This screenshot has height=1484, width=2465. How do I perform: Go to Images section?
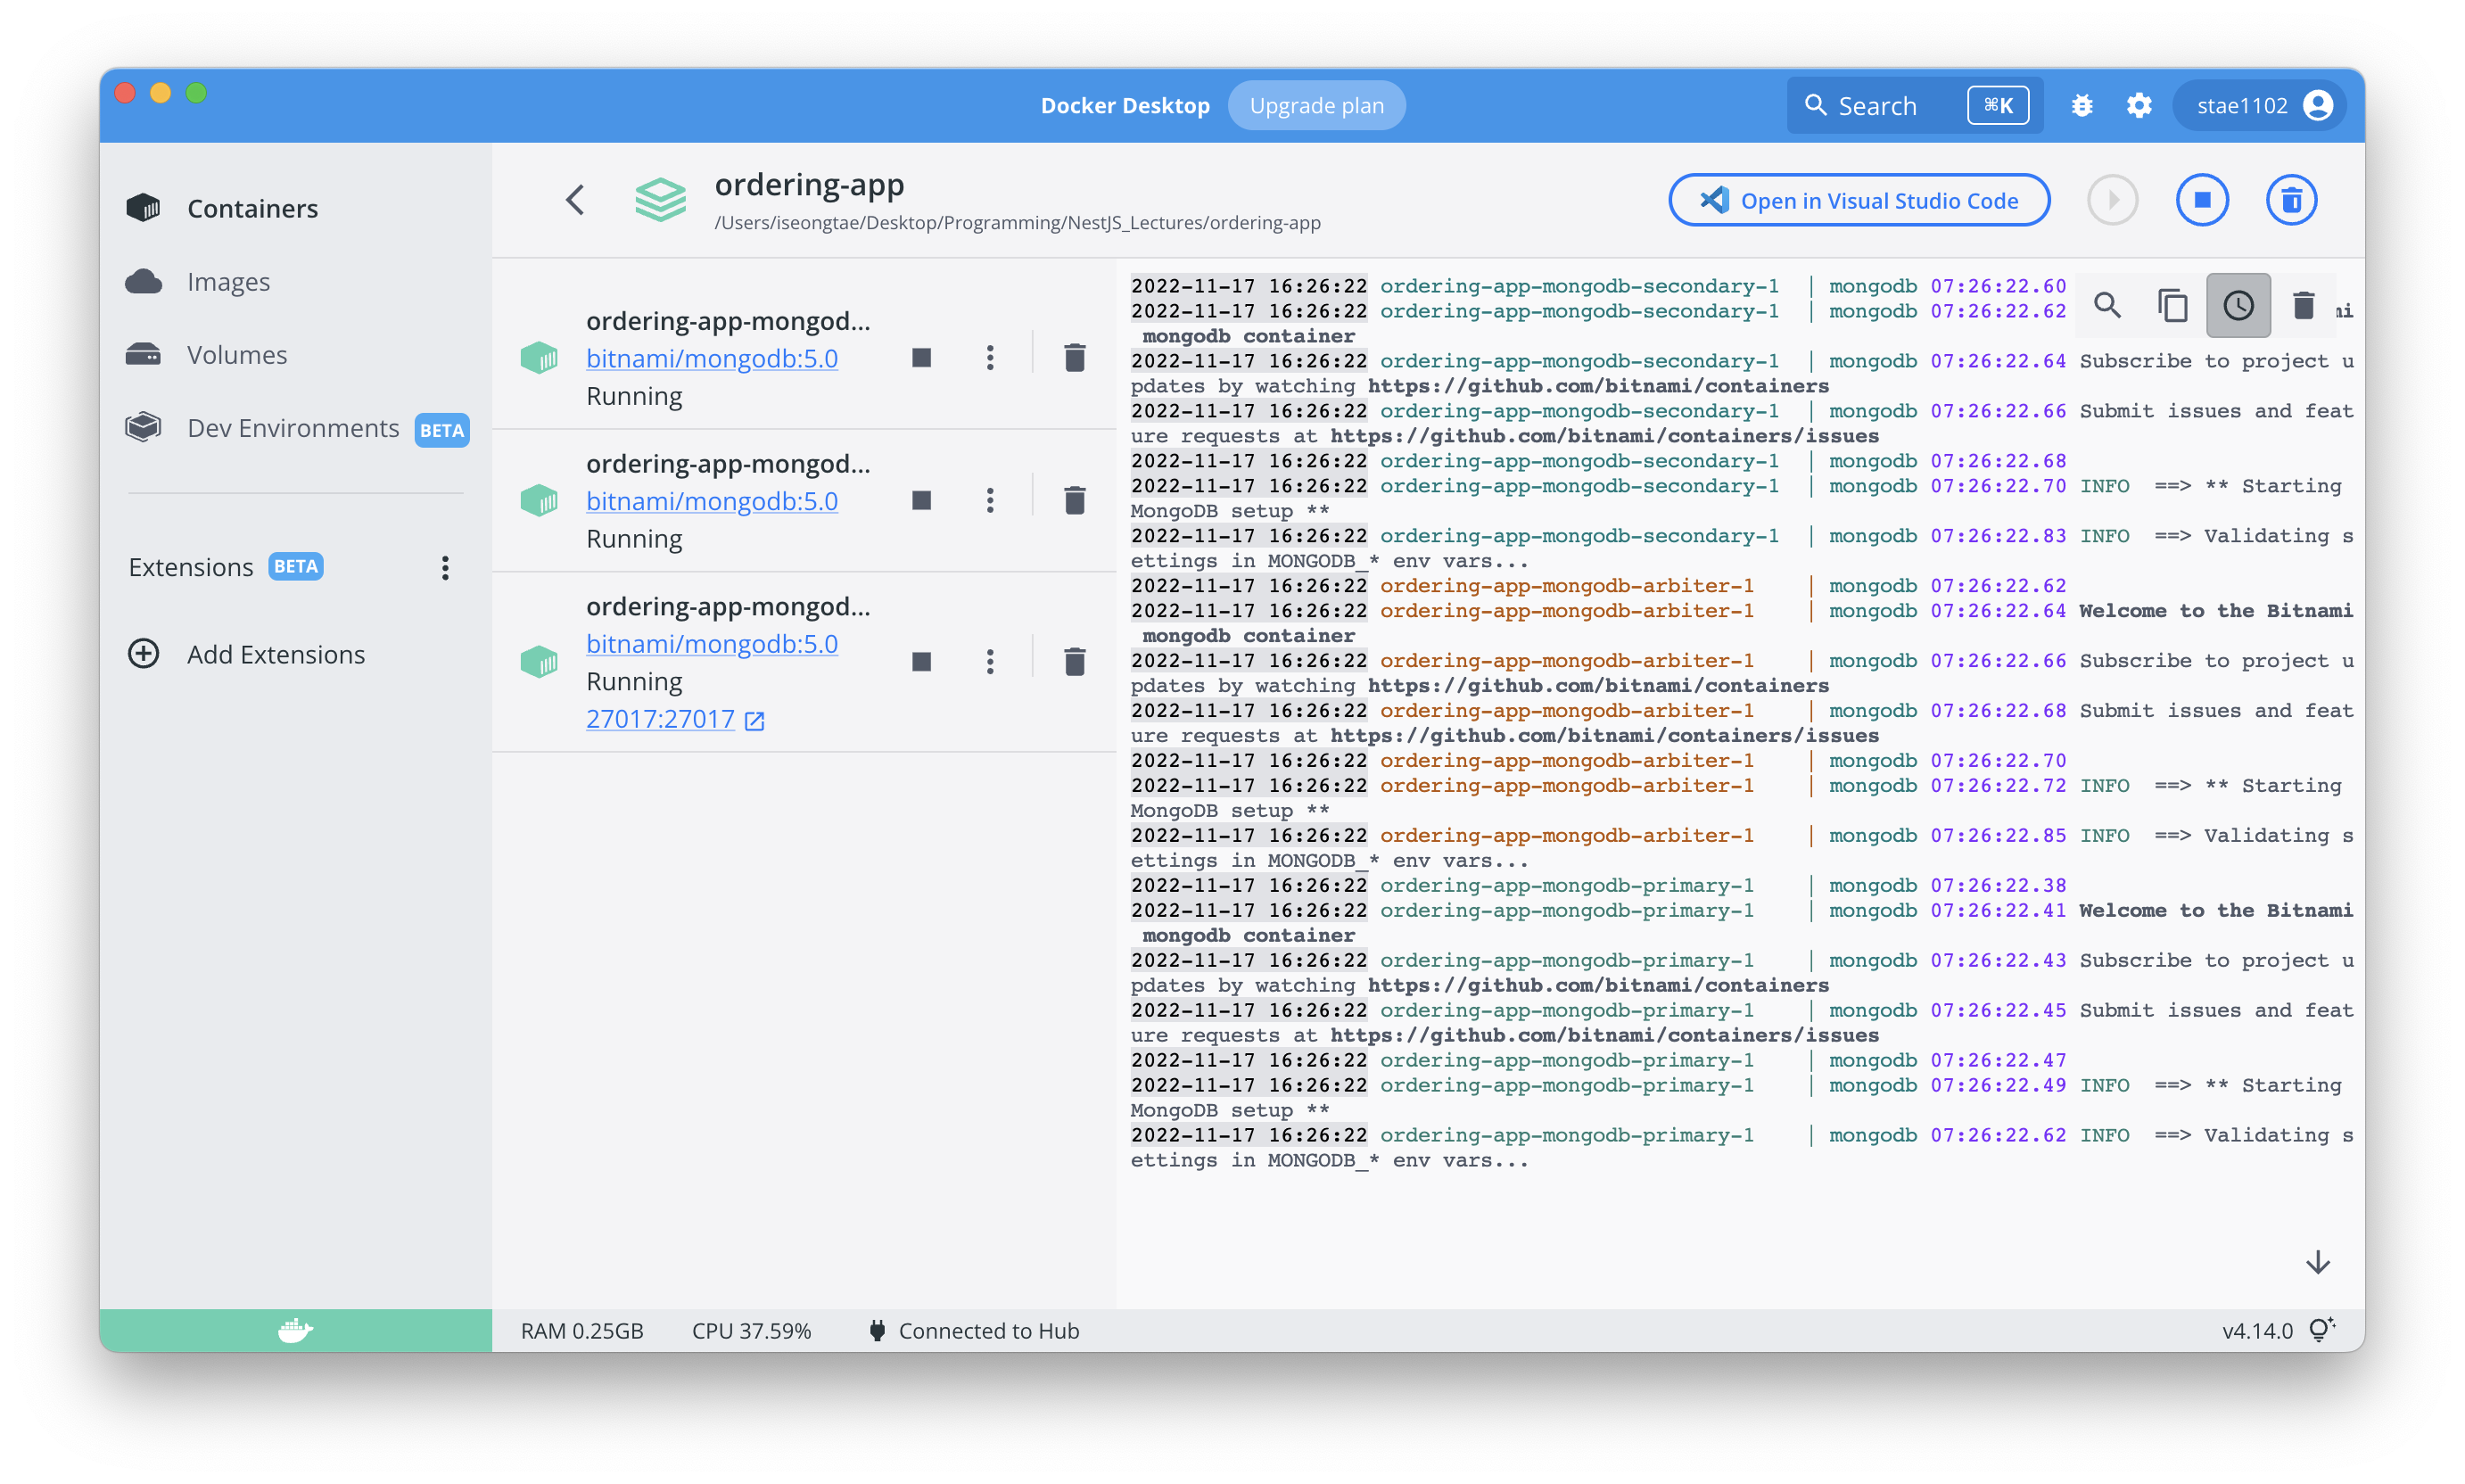point(228,282)
